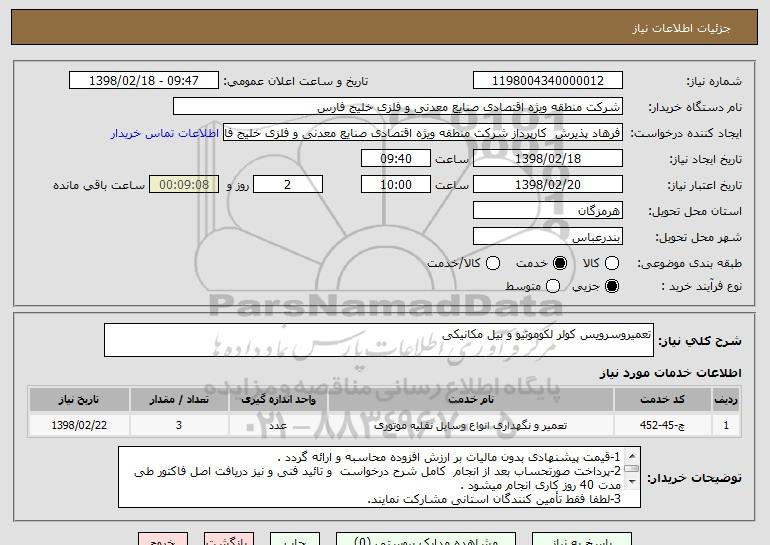The width and height of the screenshot is (770, 545).
Task: Click the validity date field 1398/02/20
Action: point(548,185)
